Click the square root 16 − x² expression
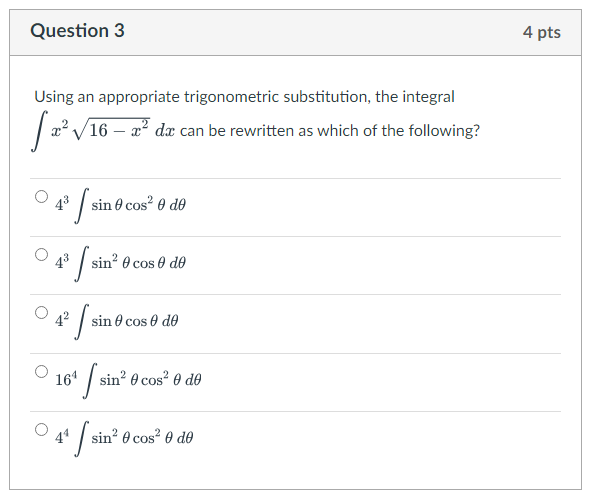Viewport: 594px width, 498px height. point(112,130)
